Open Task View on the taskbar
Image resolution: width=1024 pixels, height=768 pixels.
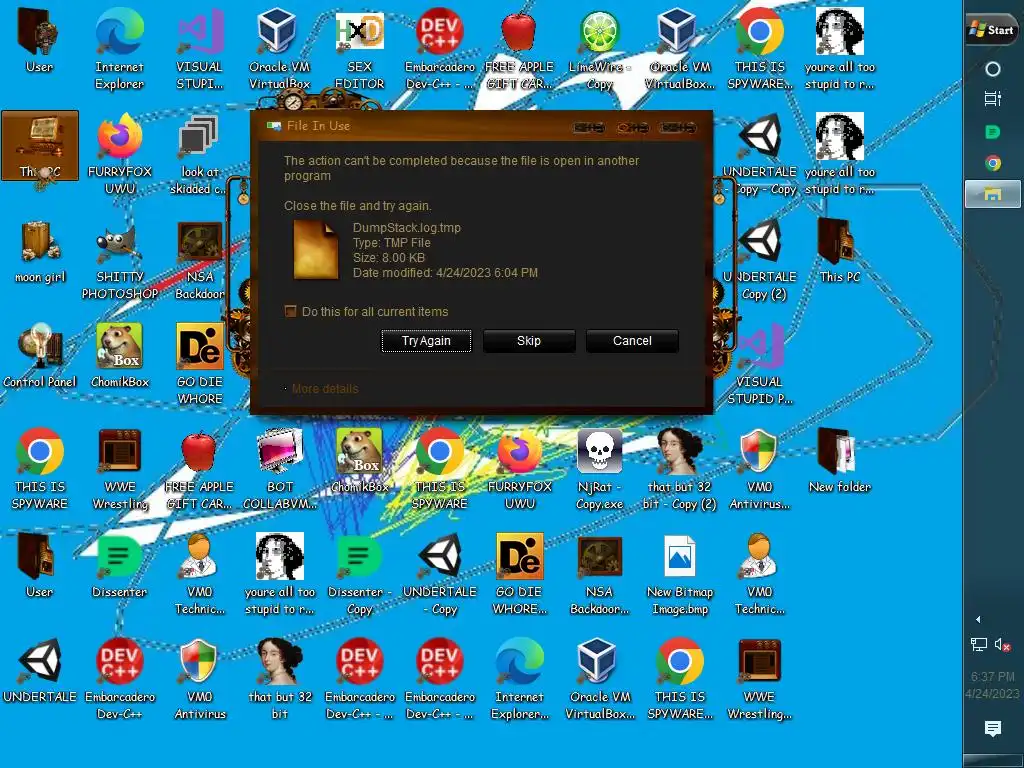coord(993,99)
